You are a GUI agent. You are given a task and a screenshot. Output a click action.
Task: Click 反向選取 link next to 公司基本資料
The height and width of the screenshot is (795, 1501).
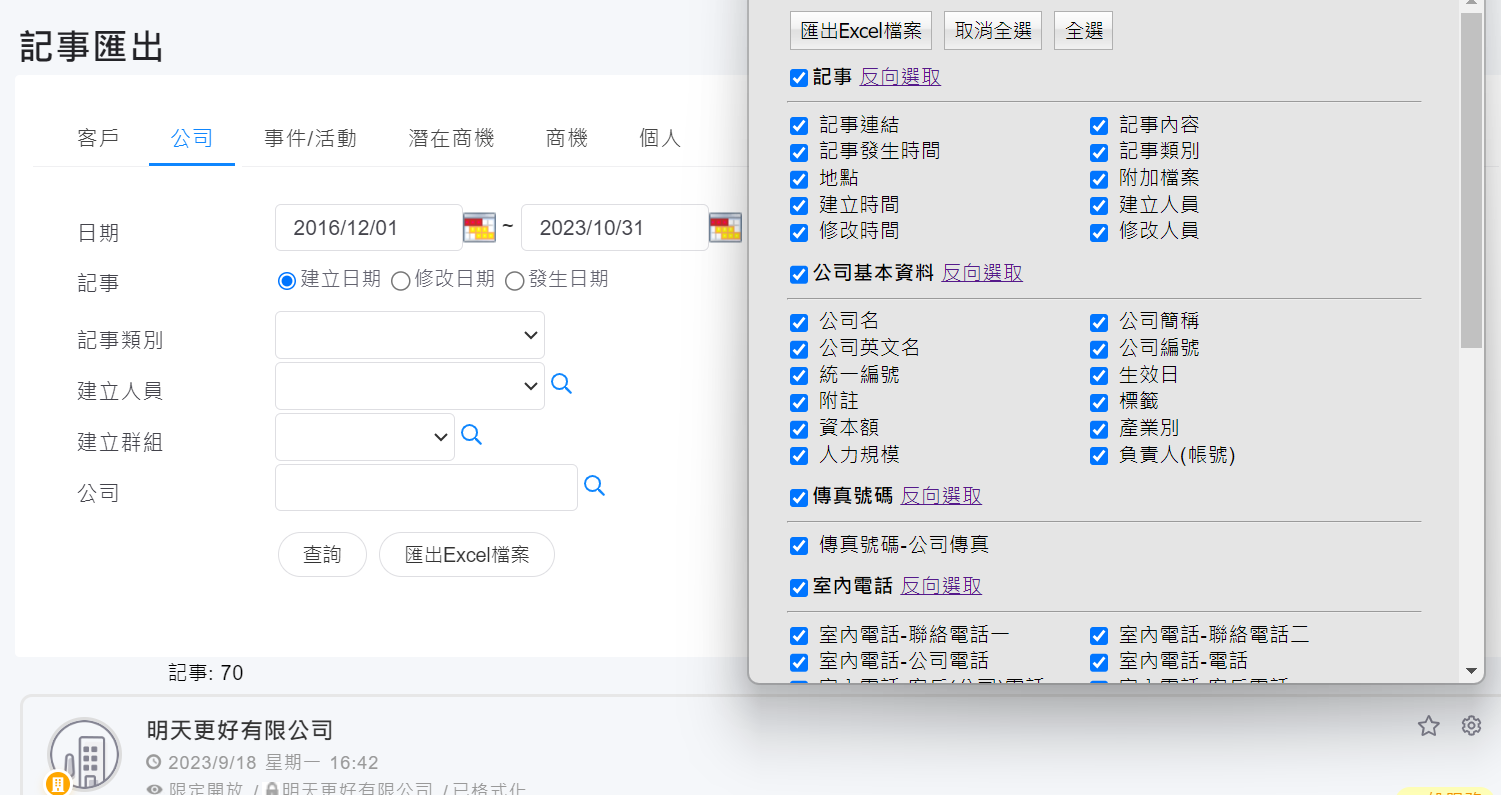pos(982,273)
